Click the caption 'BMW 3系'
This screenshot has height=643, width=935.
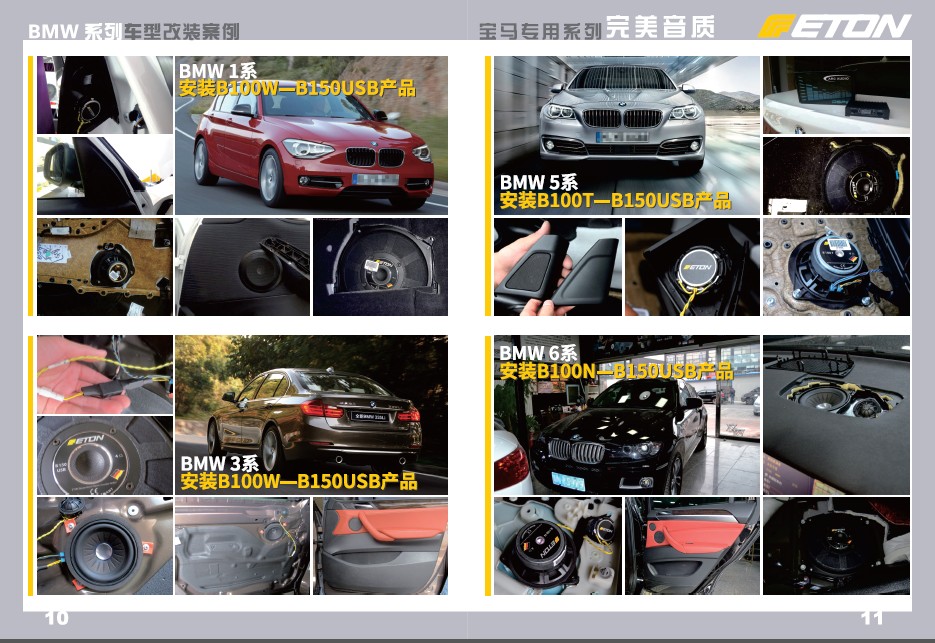[x=219, y=463]
